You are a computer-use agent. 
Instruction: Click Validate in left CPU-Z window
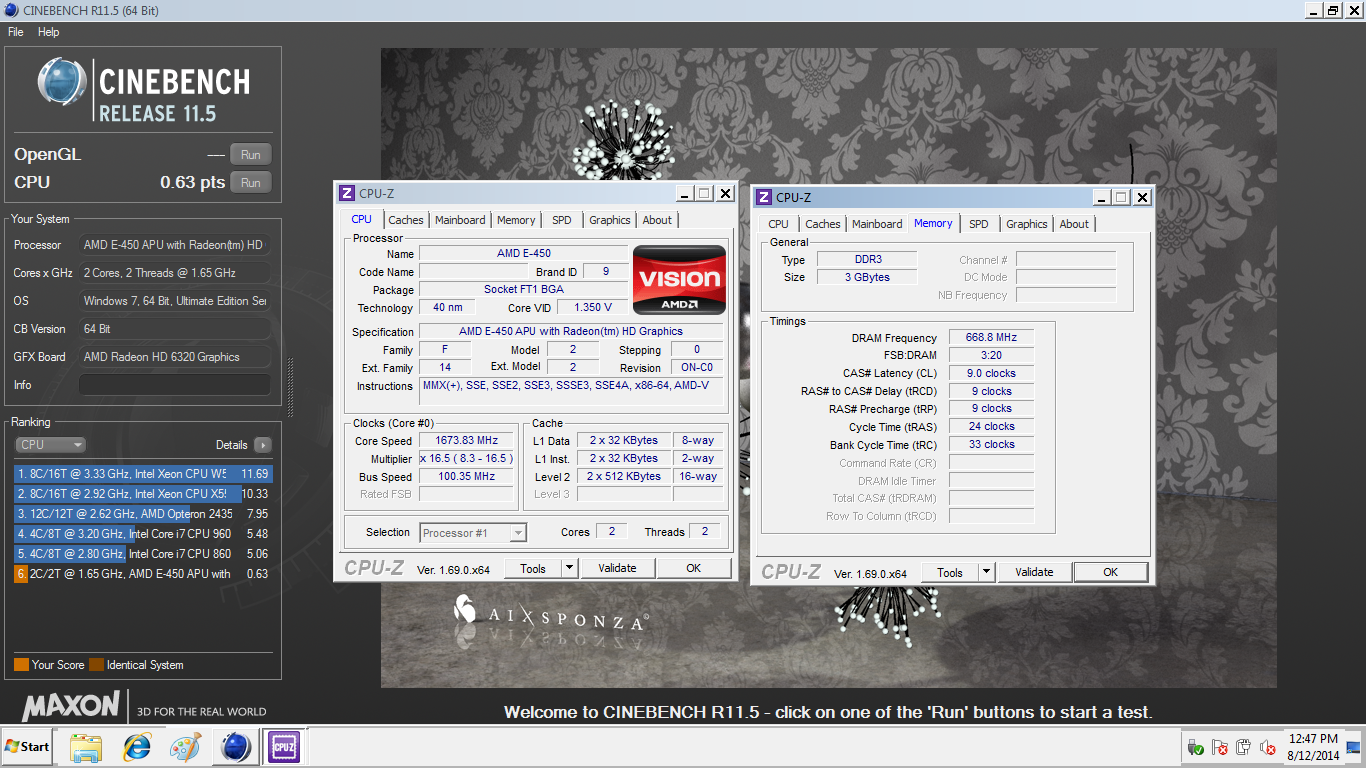point(617,568)
